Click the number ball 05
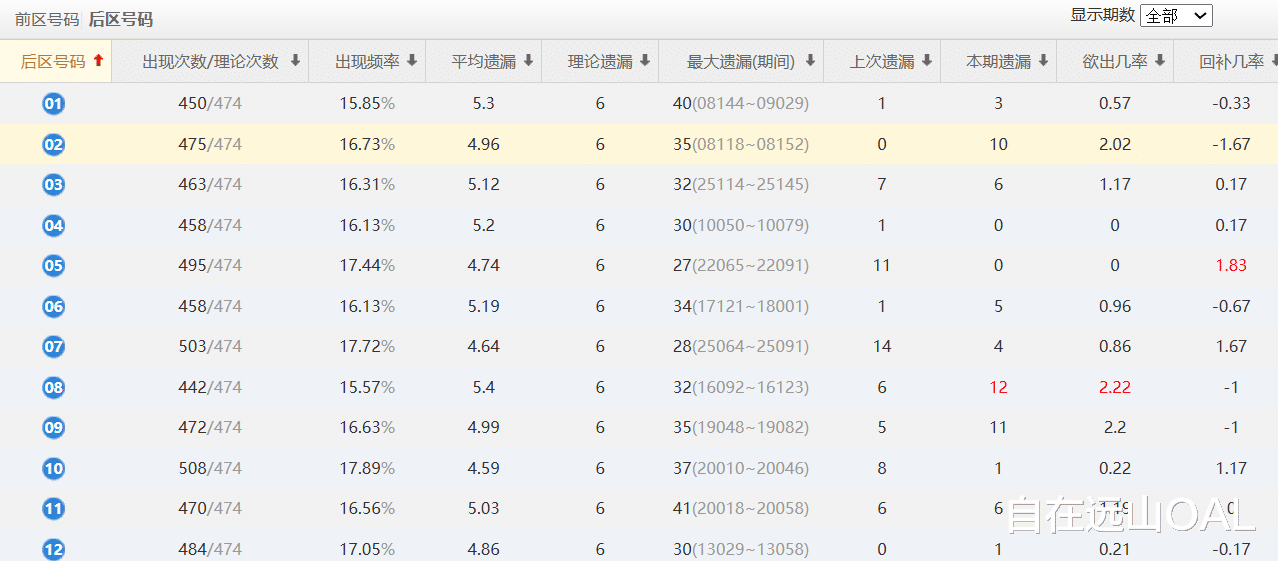The width and height of the screenshot is (1278, 561). 54,266
